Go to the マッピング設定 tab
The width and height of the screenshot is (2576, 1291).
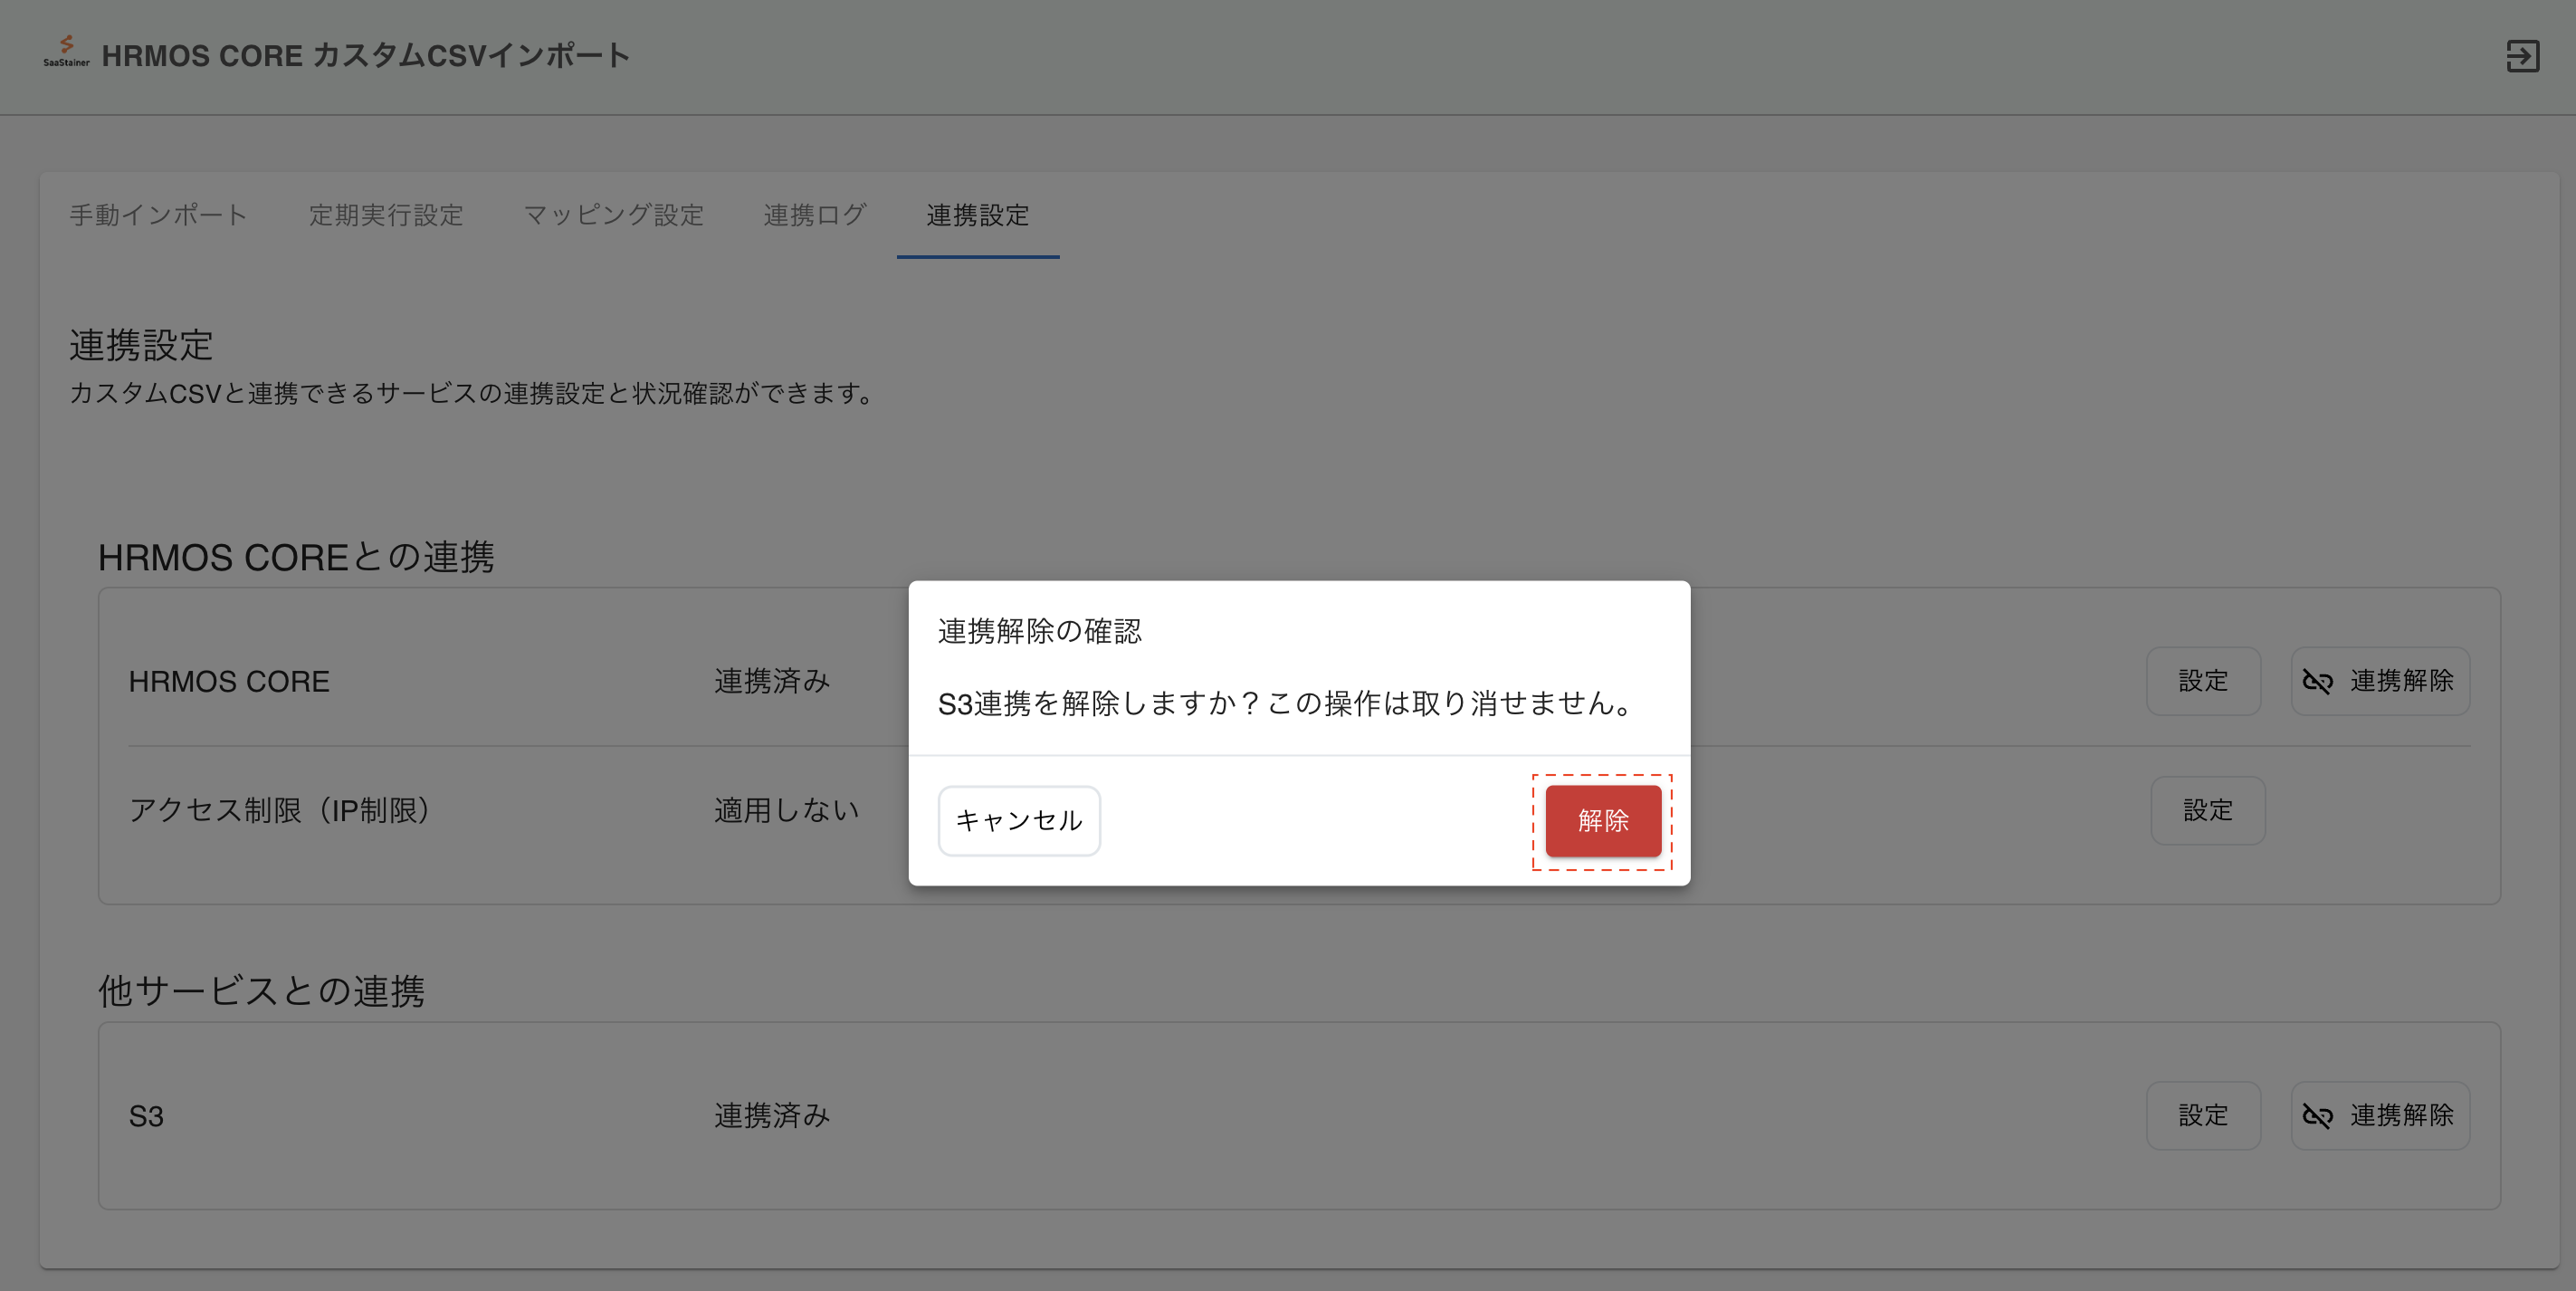613,215
